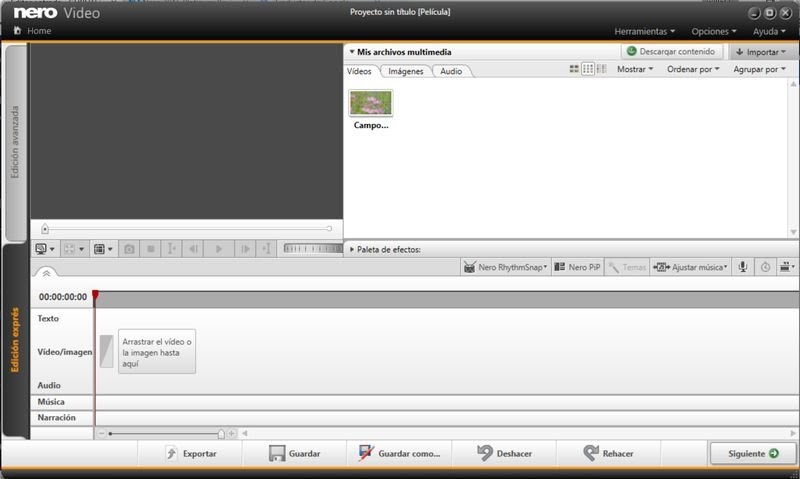
Task: Select the Campo video thumbnail
Action: (x=371, y=103)
